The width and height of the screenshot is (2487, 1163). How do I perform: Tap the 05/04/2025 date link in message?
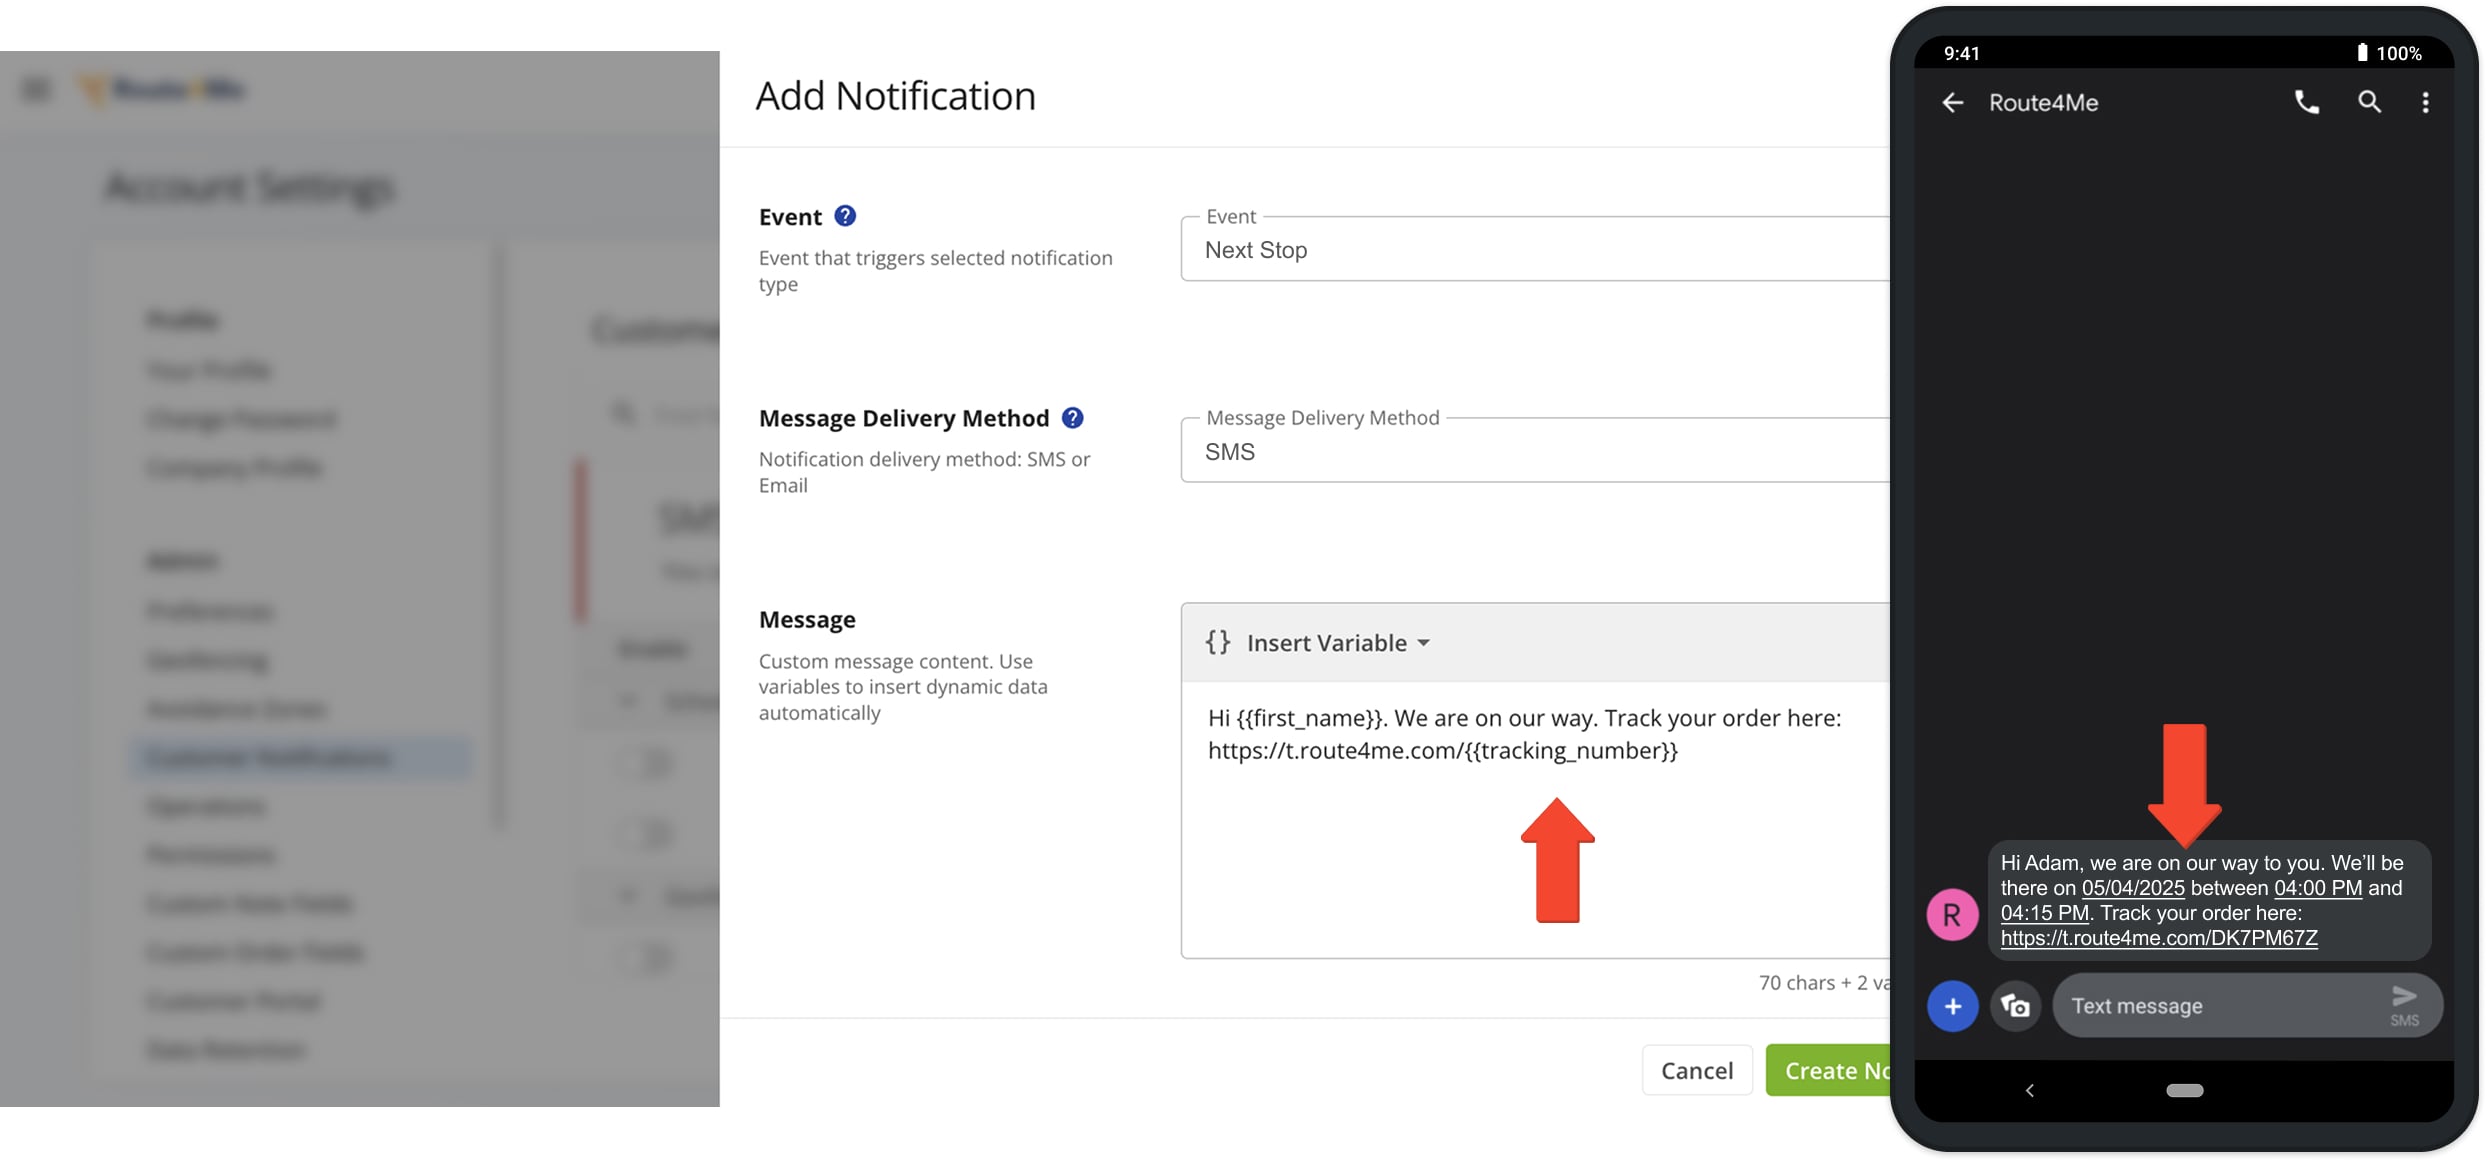tap(2132, 888)
